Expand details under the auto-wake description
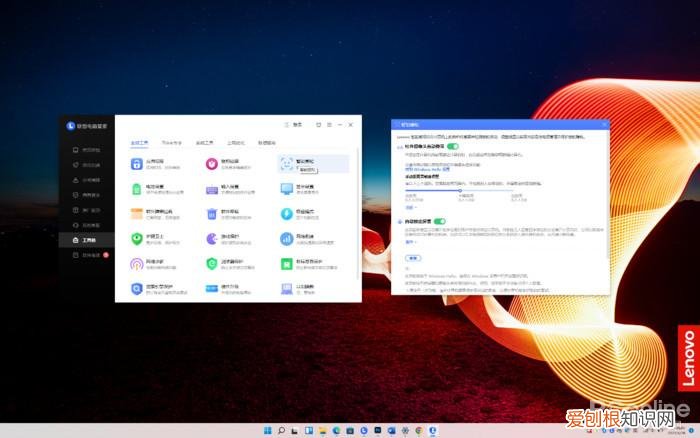The image size is (700, 438). point(409,242)
